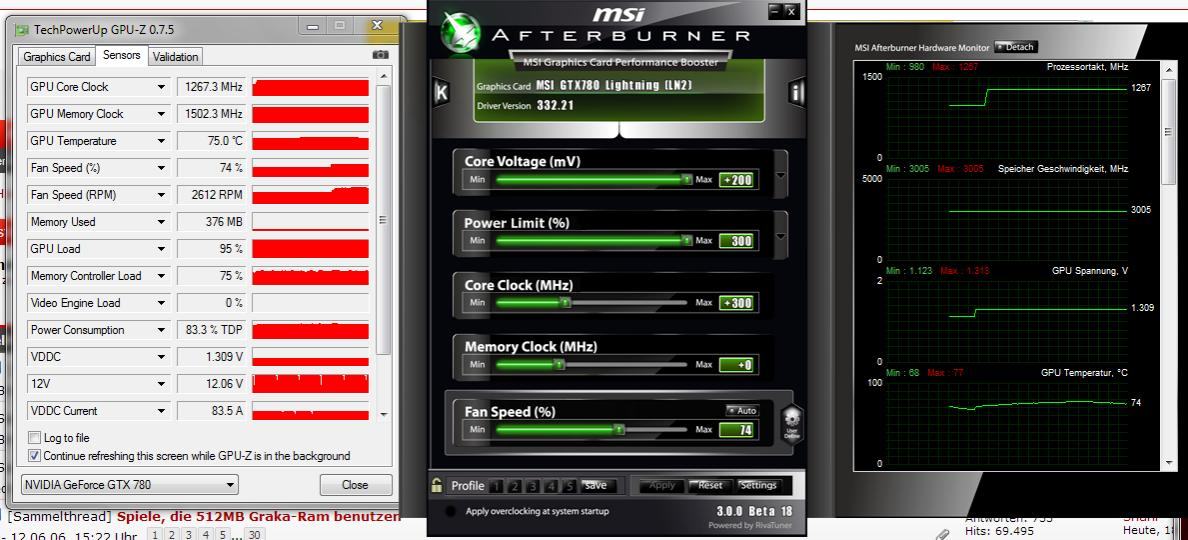Click the profile lock icon in Afterburner
1188x540 pixels.
(436, 485)
